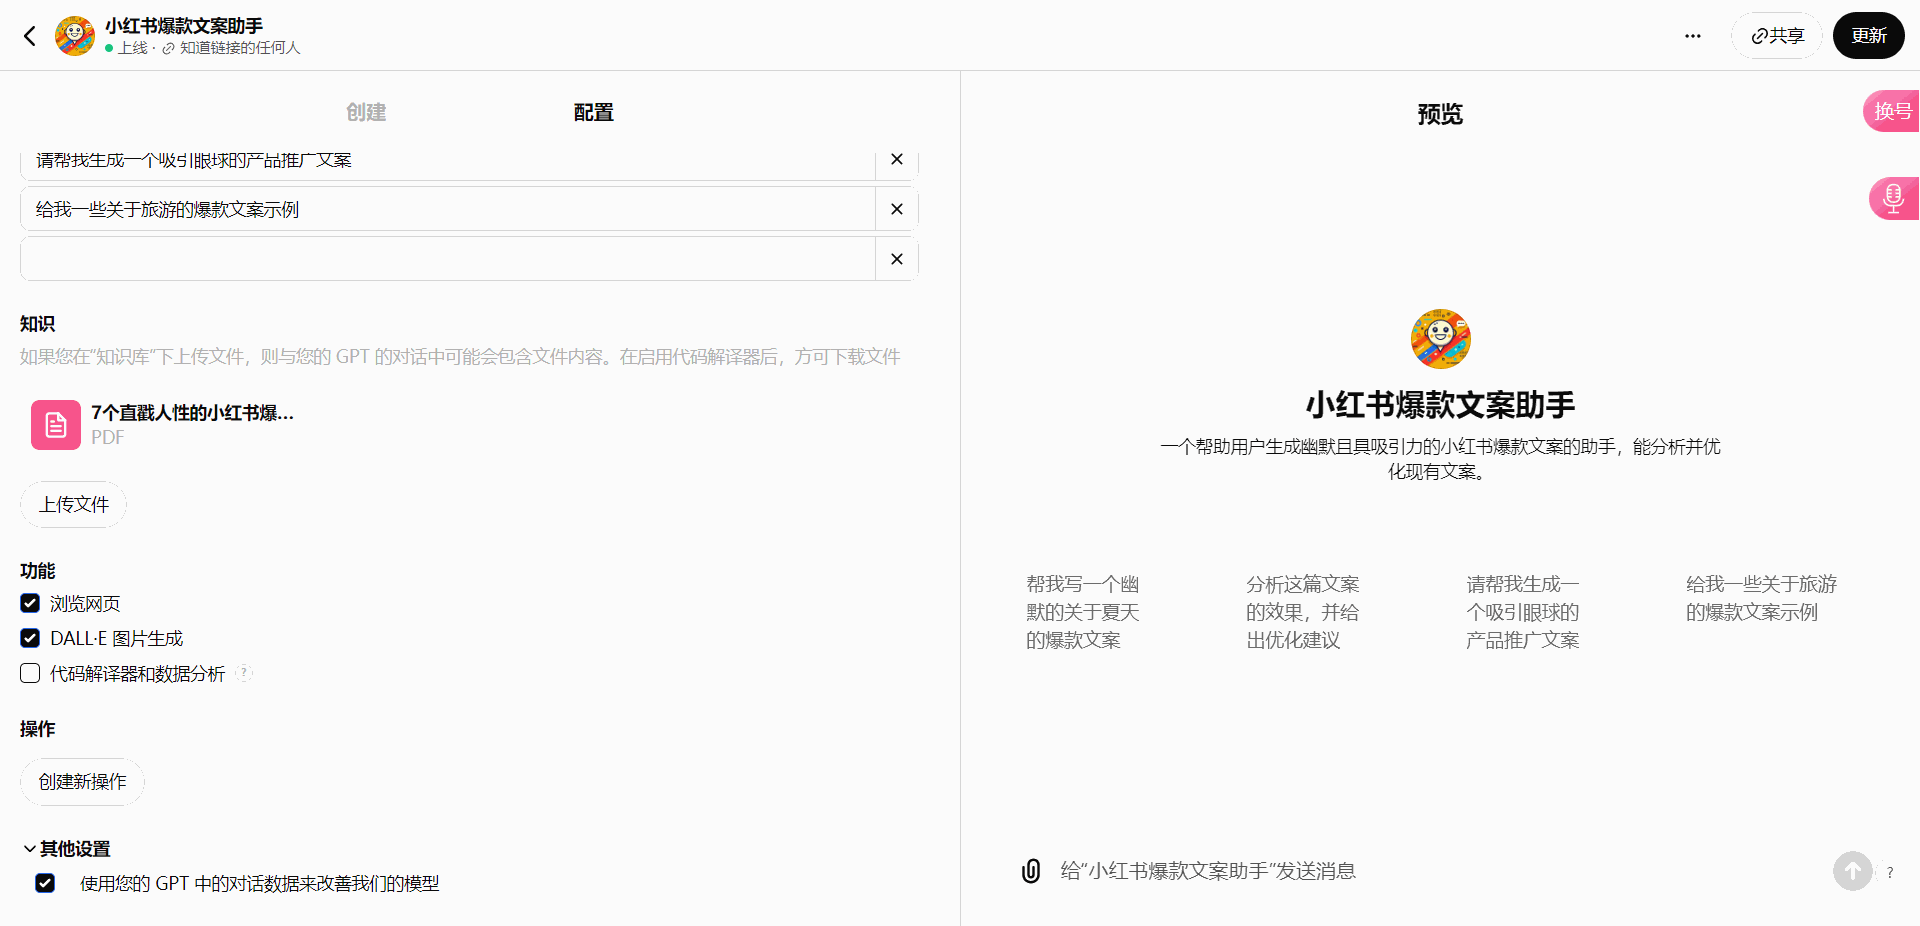Click the preview GPT avatar image

pyautogui.click(x=1440, y=339)
